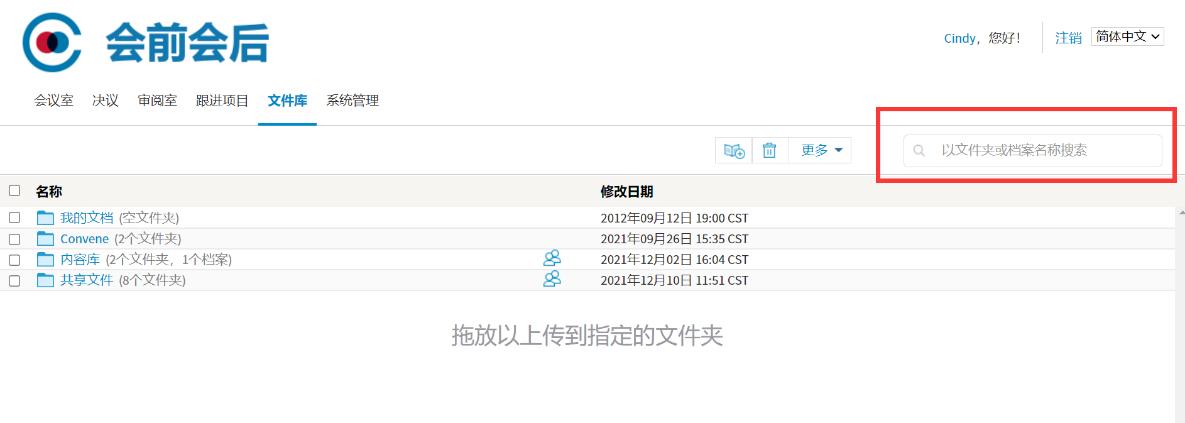Click the (2个文件夹，1个档案) label text
The width and height of the screenshot is (1185, 423).
(168, 259)
